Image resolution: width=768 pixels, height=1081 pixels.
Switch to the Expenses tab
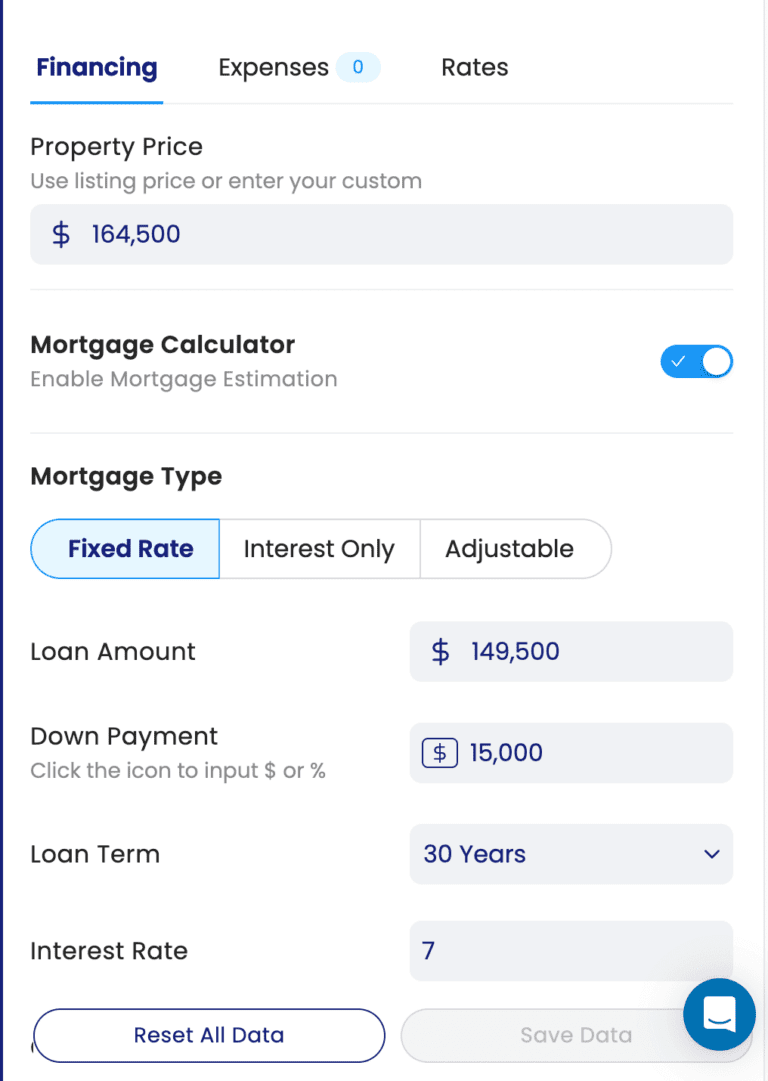coord(273,68)
